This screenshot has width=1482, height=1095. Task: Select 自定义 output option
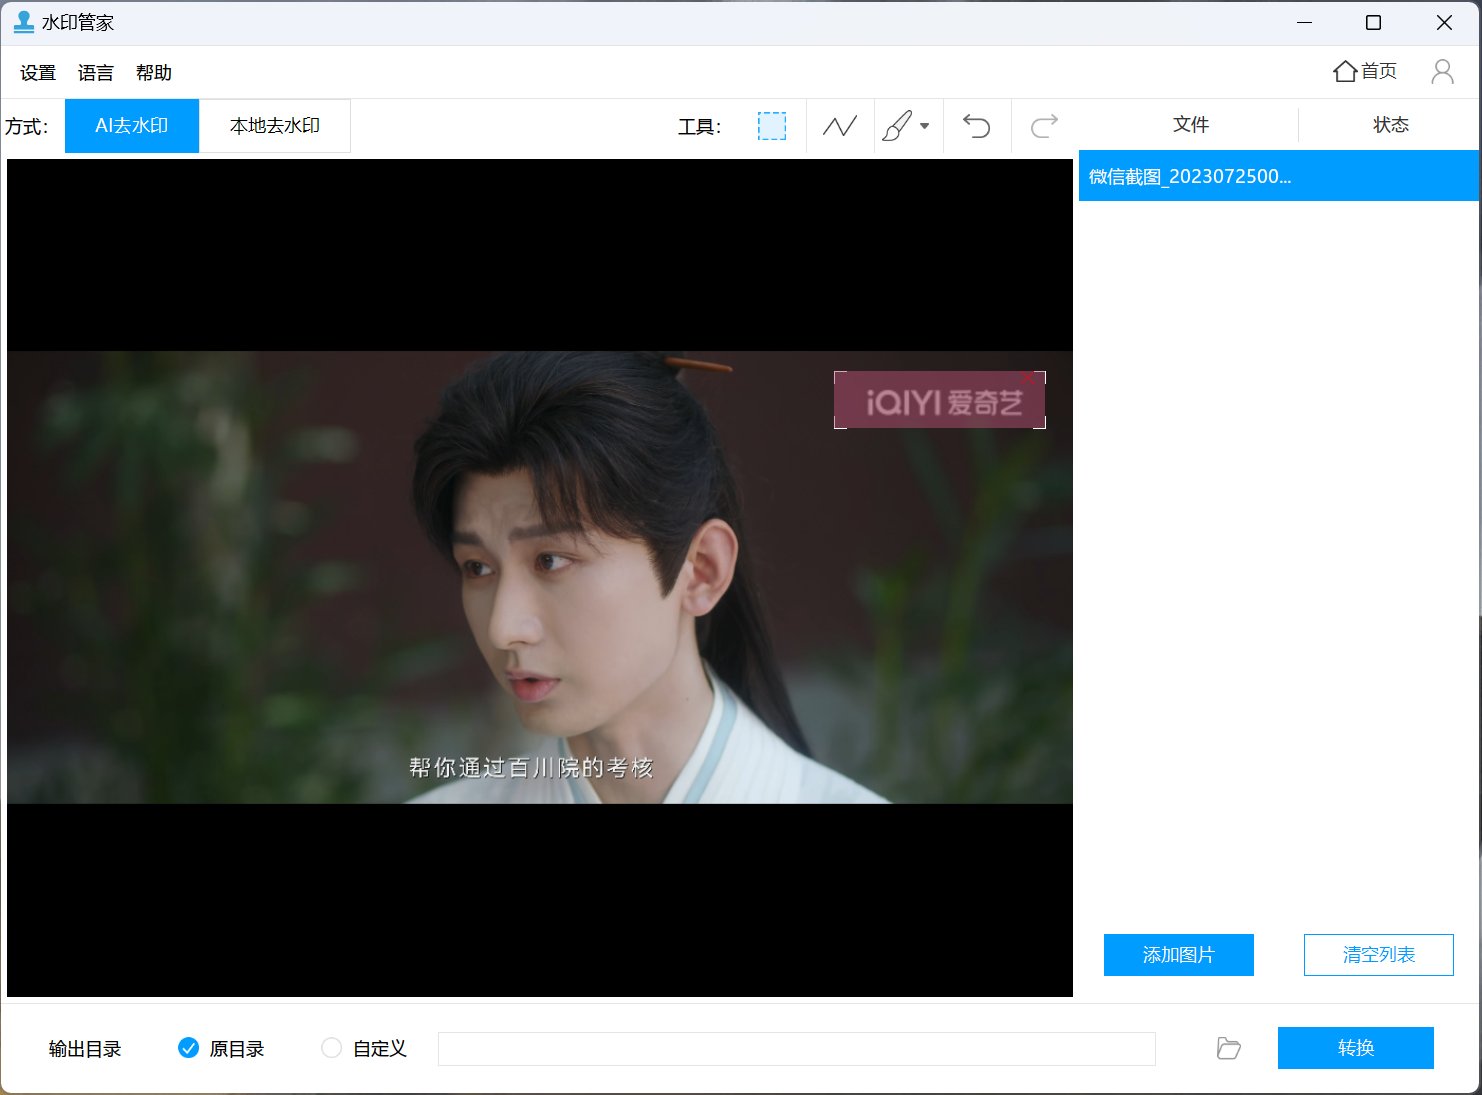coord(364,1048)
